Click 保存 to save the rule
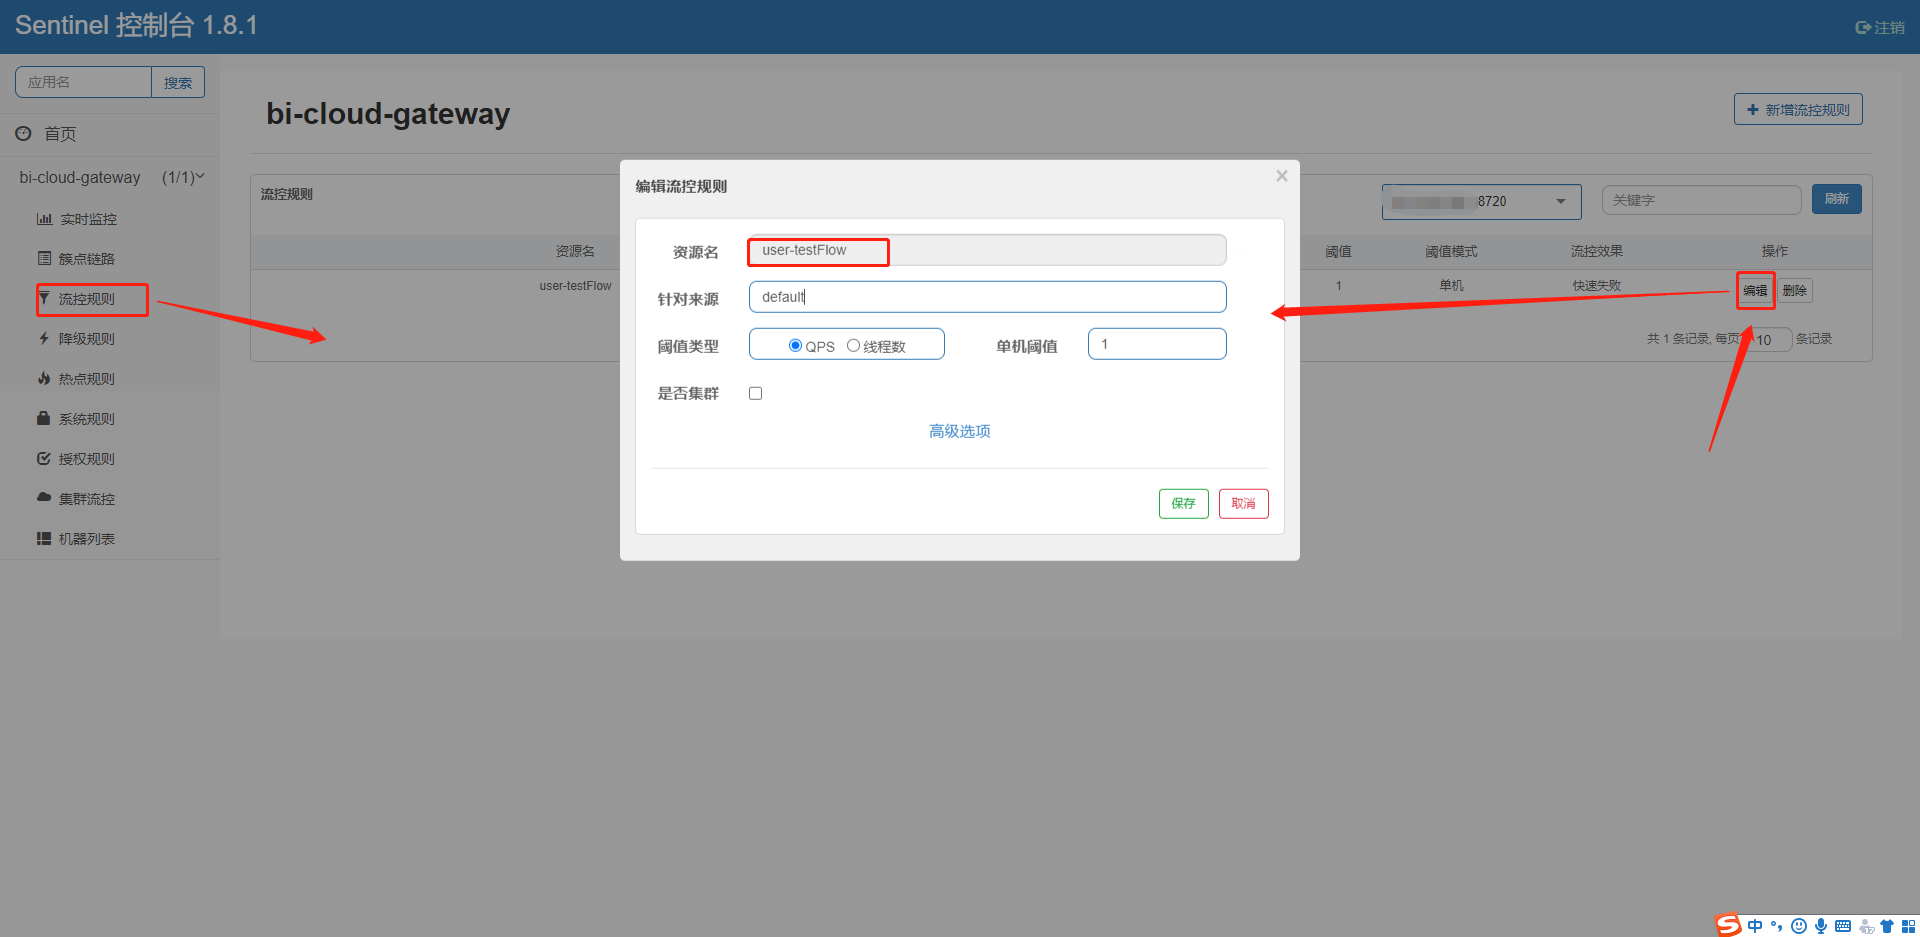Viewport: 1920px width, 937px height. (x=1184, y=504)
